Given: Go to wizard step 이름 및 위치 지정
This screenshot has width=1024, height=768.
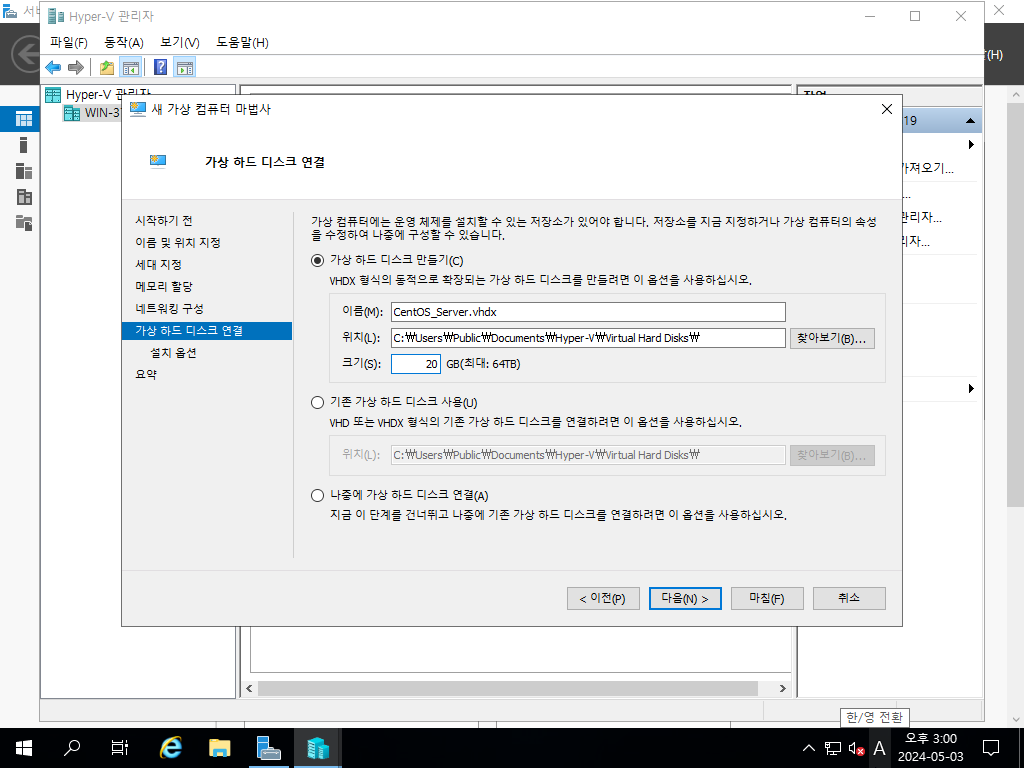Looking at the screenshot, I should 178,243.
